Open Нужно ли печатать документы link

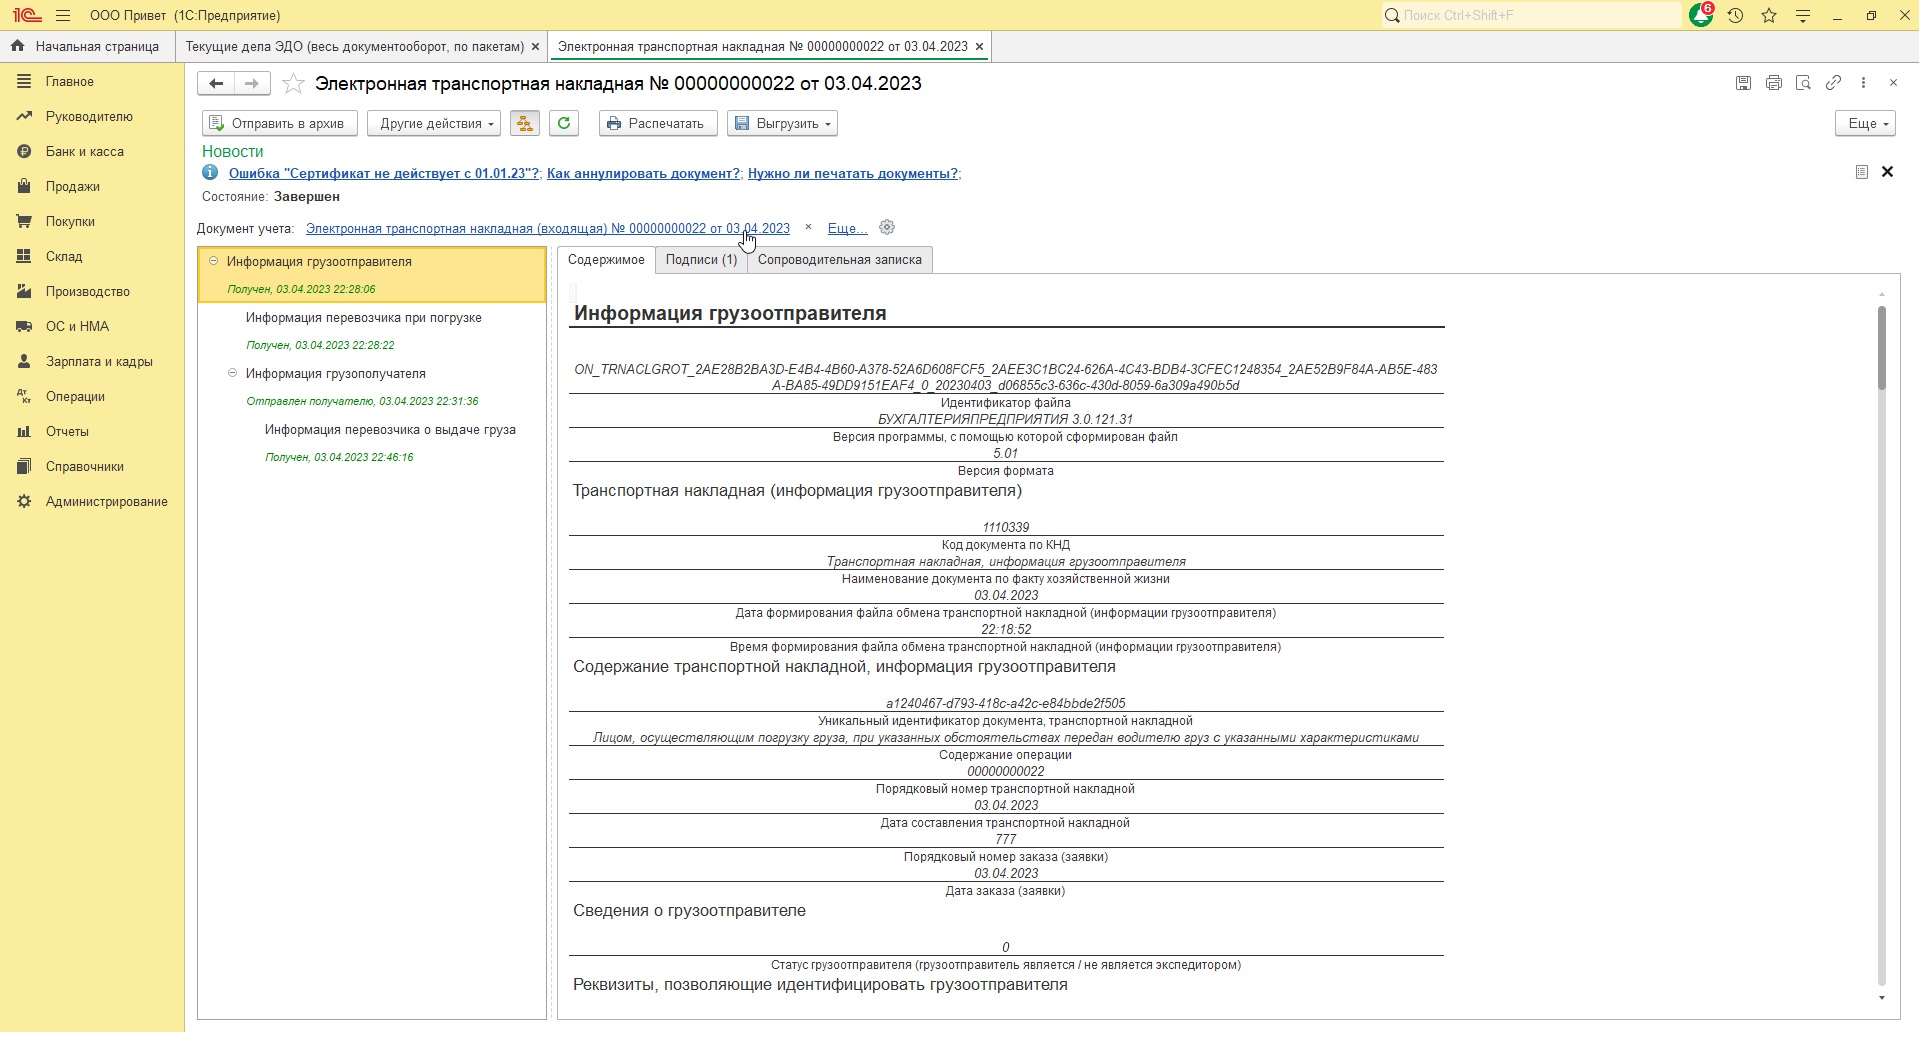tap(853, 173)
